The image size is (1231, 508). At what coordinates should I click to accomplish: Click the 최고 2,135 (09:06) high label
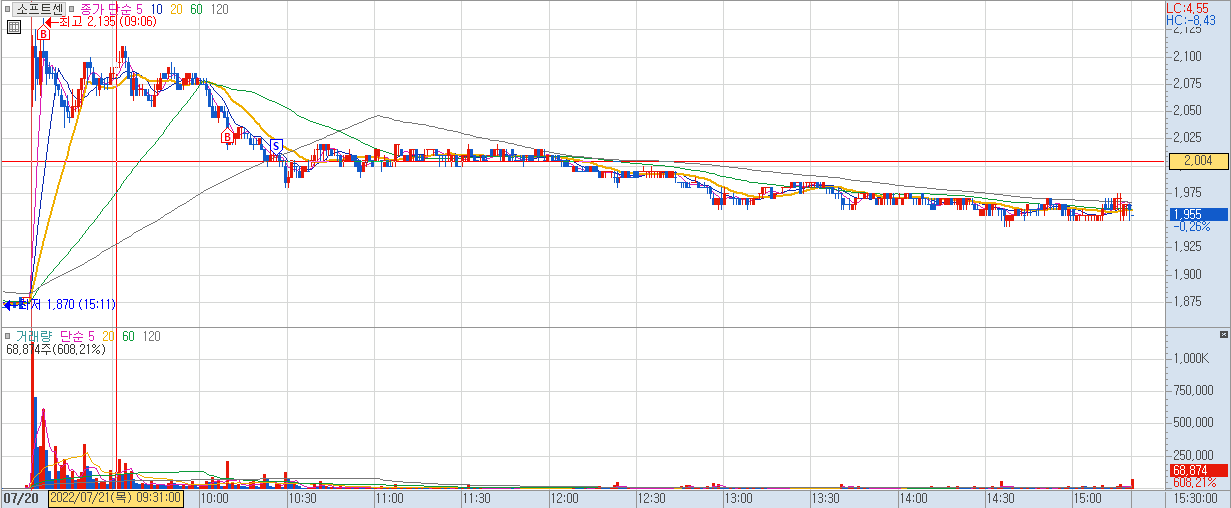tap(107, 21)
